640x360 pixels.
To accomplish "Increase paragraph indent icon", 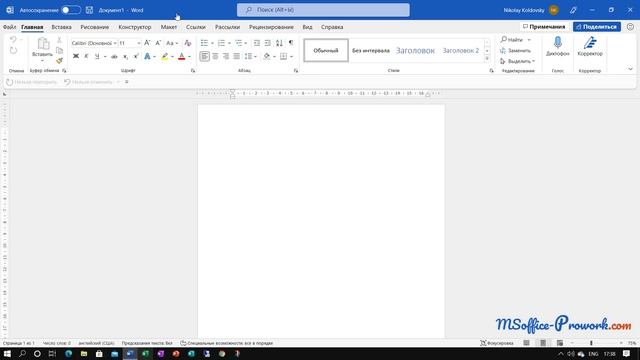I will pos(268,43).
